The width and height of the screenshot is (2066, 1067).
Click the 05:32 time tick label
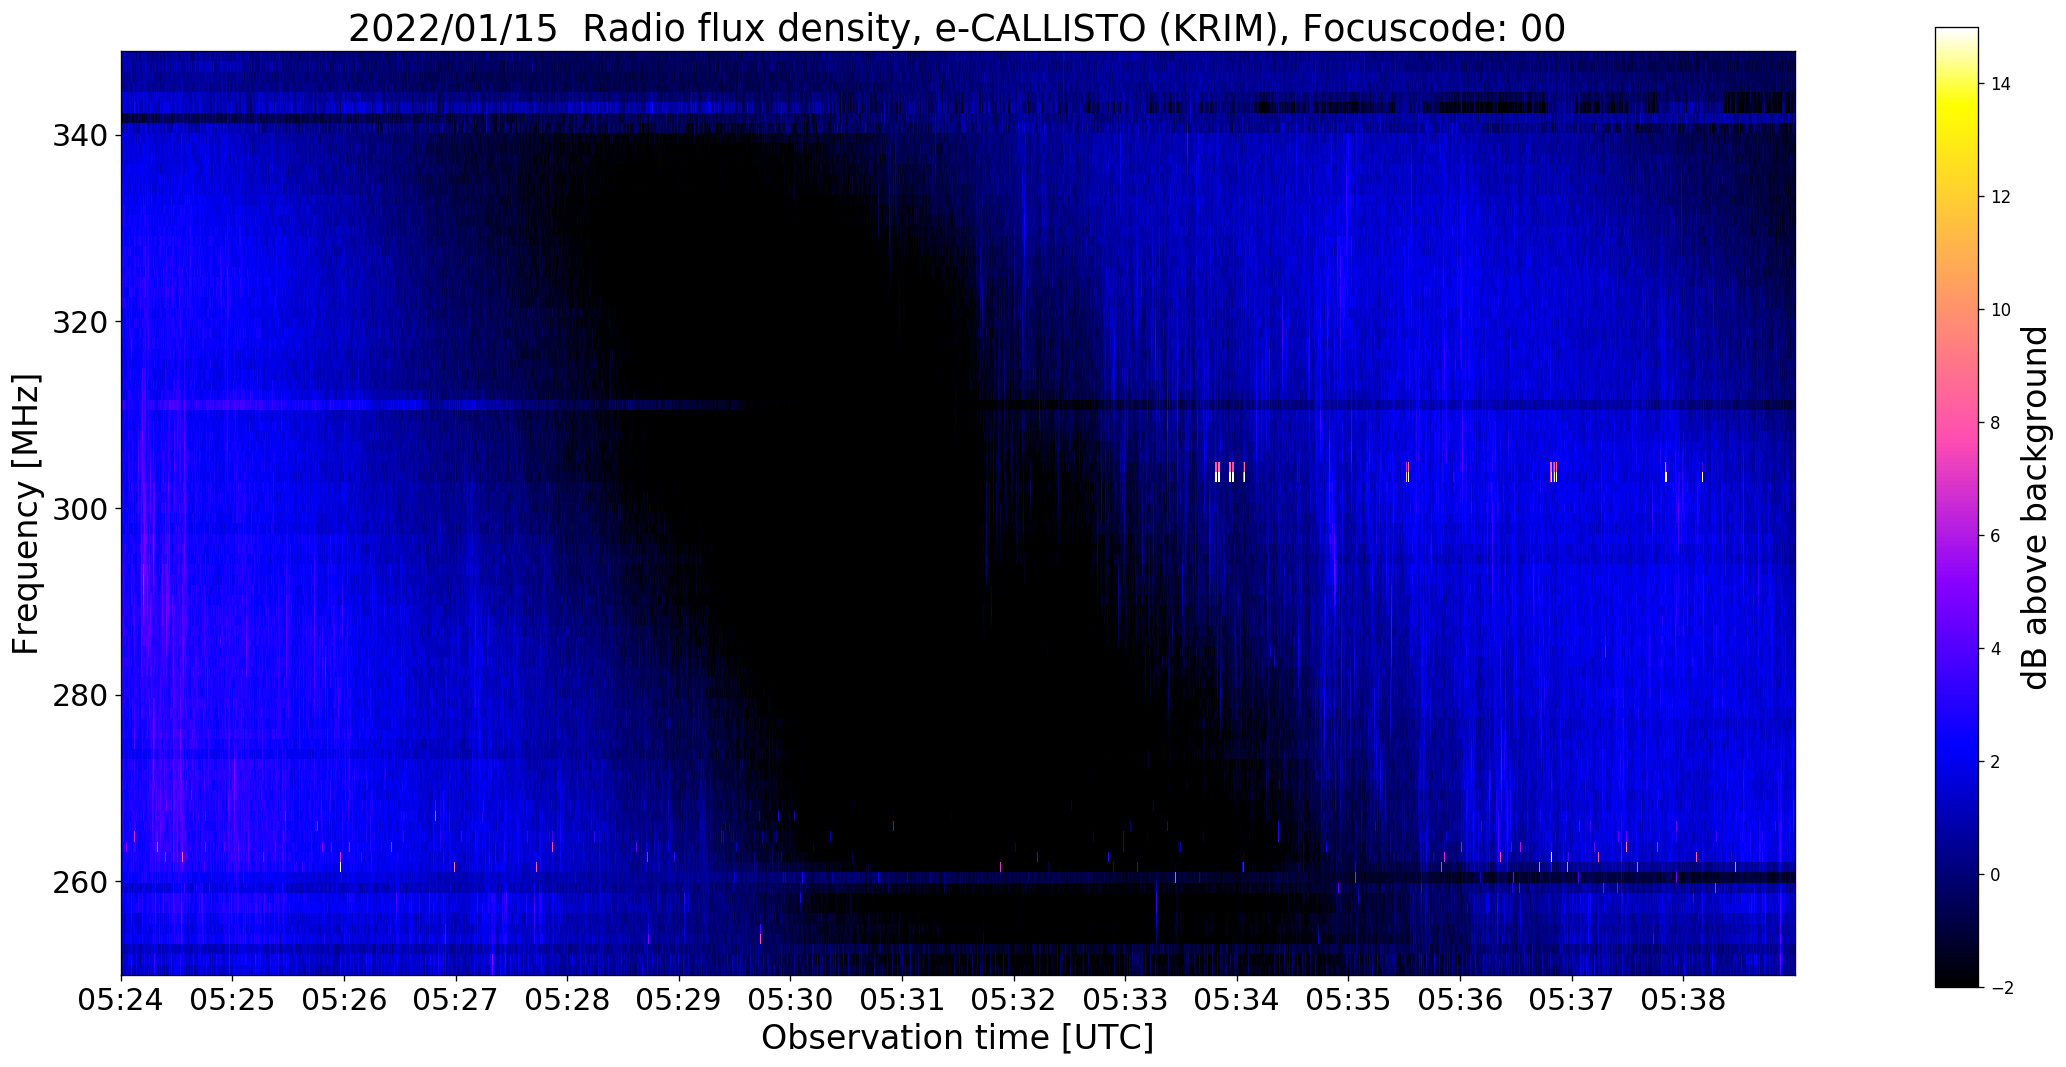1014,1000
